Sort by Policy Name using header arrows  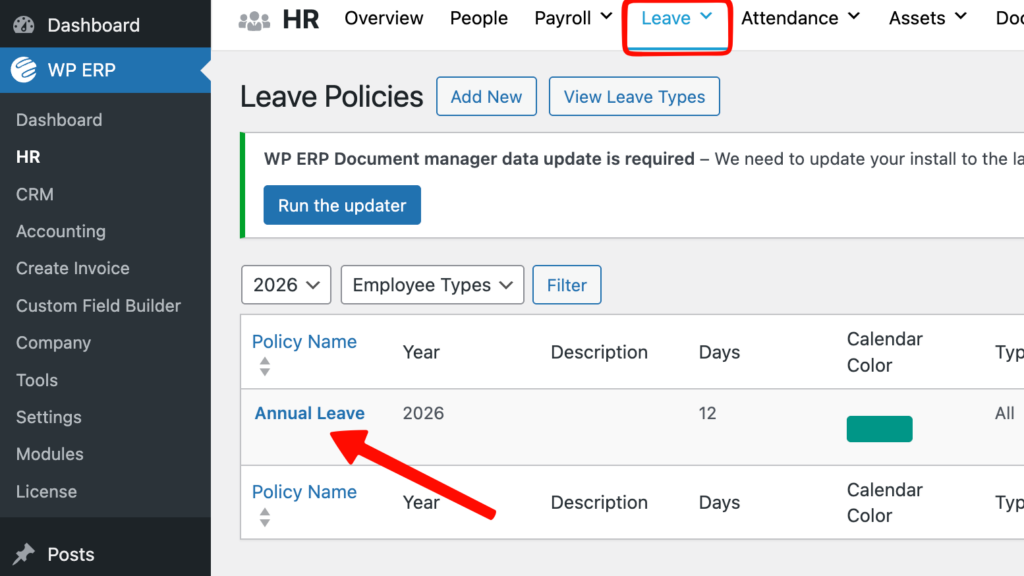(x=264, y=367)
